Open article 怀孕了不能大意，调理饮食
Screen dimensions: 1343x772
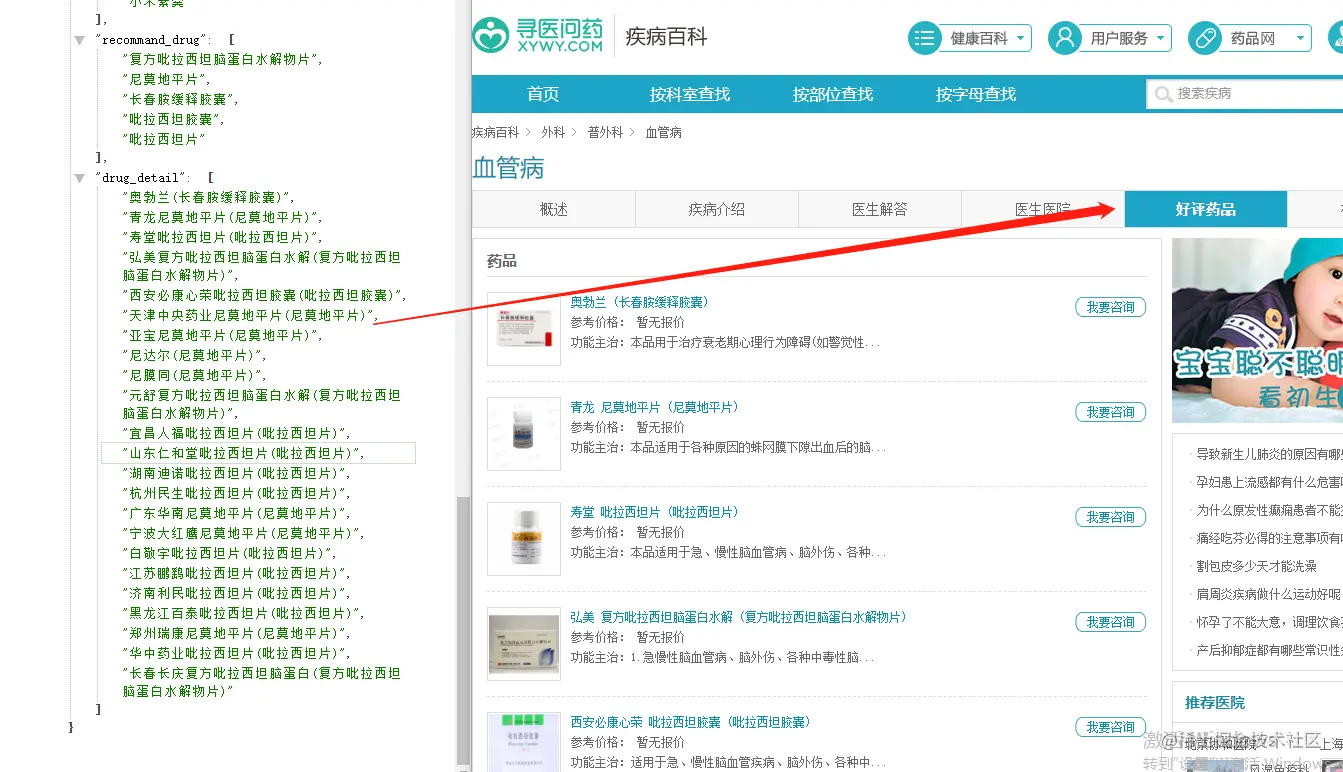[1269, 622]
